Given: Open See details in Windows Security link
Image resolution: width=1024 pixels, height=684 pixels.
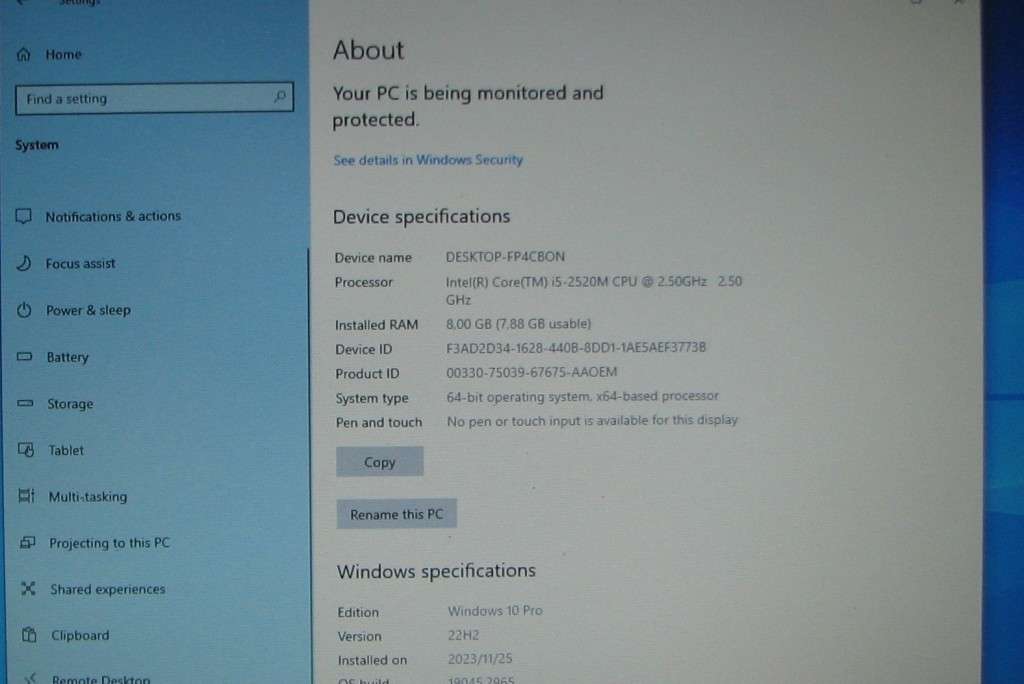Looking at the screenshot, I should pyautogui.click(x=428, y=159).
